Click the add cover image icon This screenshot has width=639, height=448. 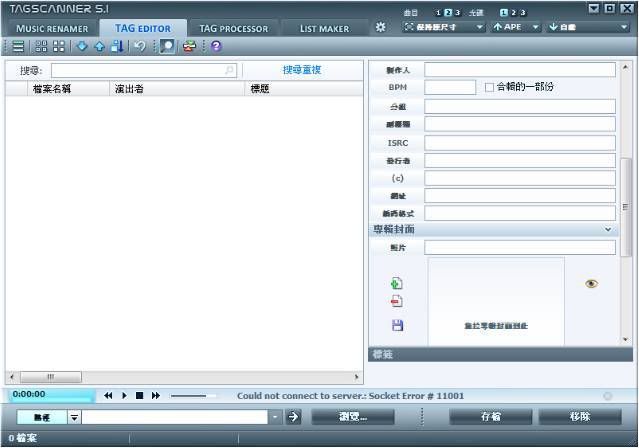click(x=397, y=284)
